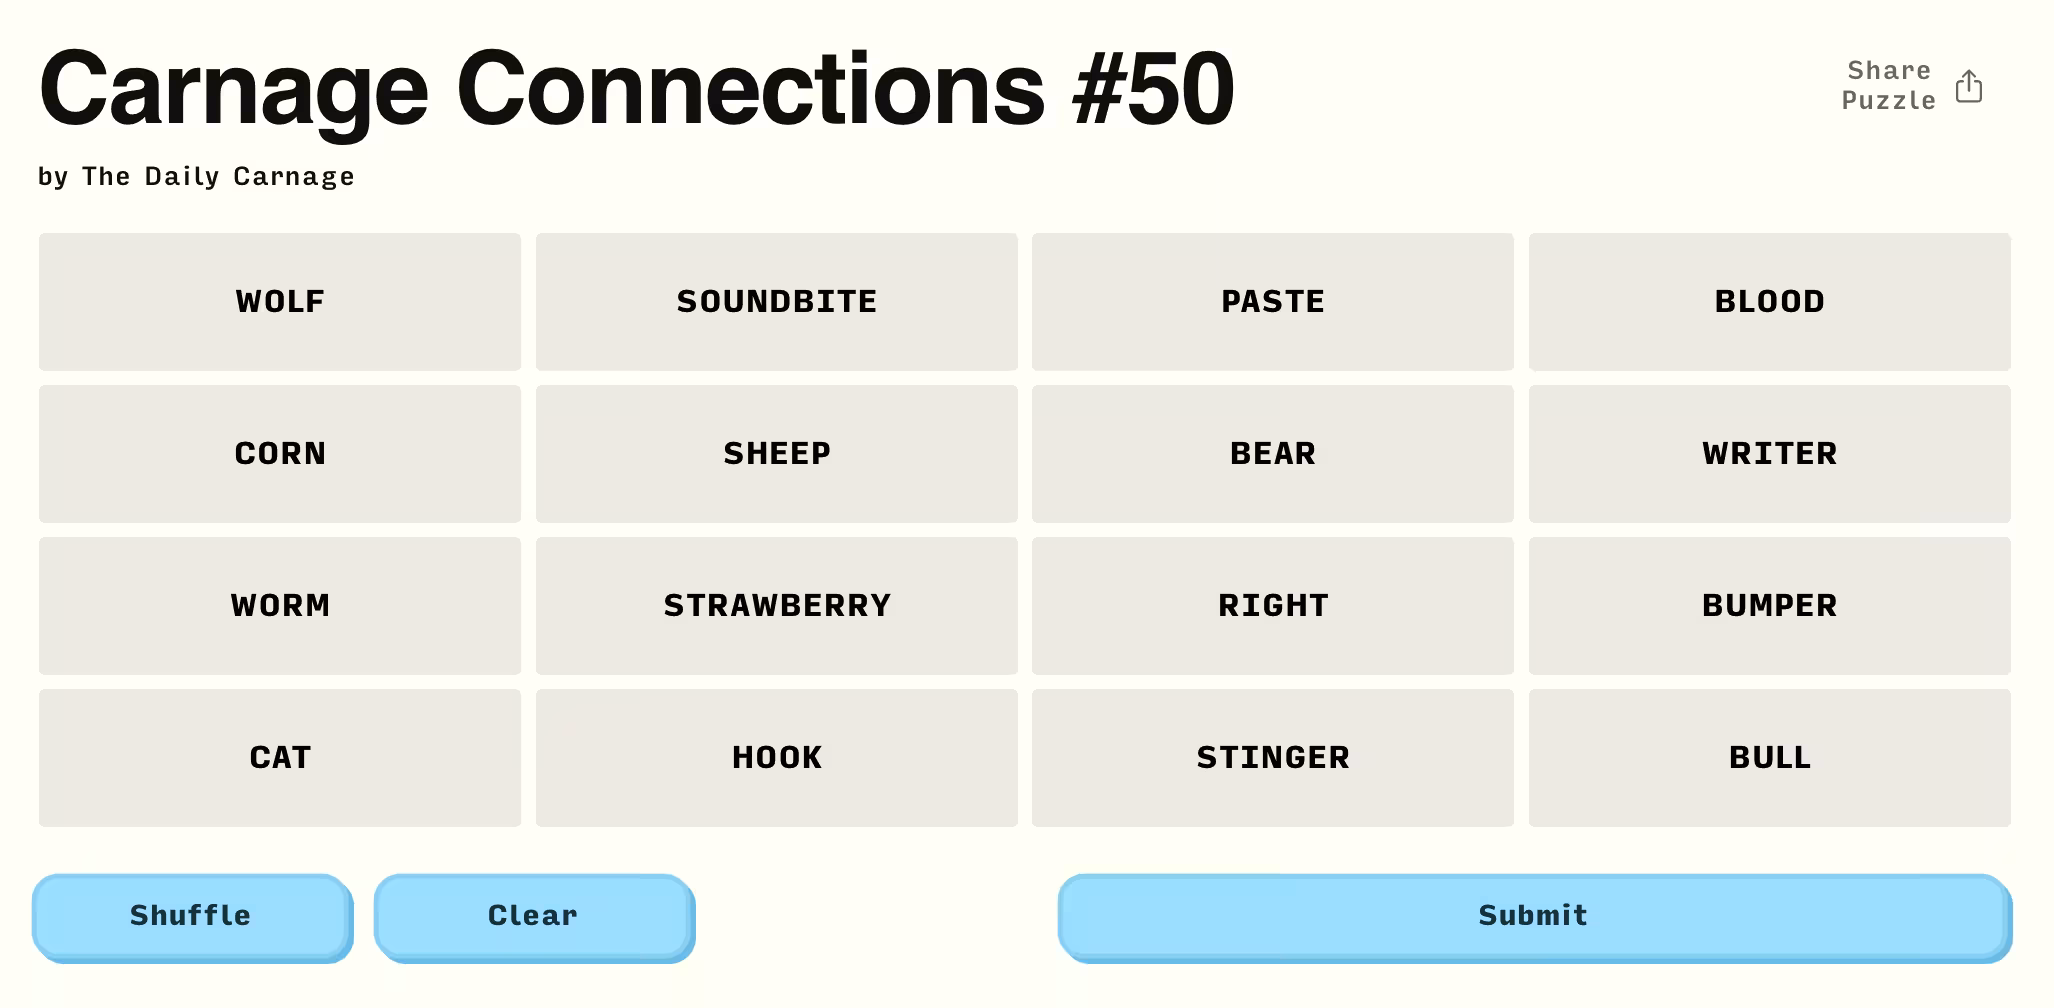Screen dimensions: 2054x1008
Task: Select the BUMPER tile
Action: point(1769,606)
